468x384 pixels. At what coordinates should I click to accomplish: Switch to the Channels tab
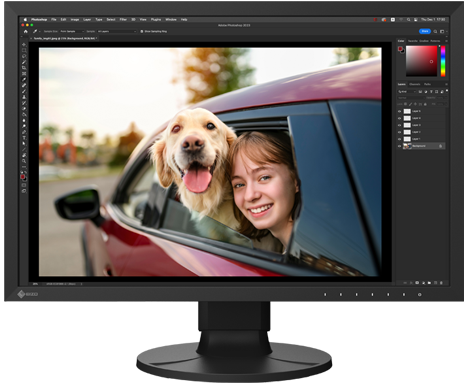pos(415,84)
